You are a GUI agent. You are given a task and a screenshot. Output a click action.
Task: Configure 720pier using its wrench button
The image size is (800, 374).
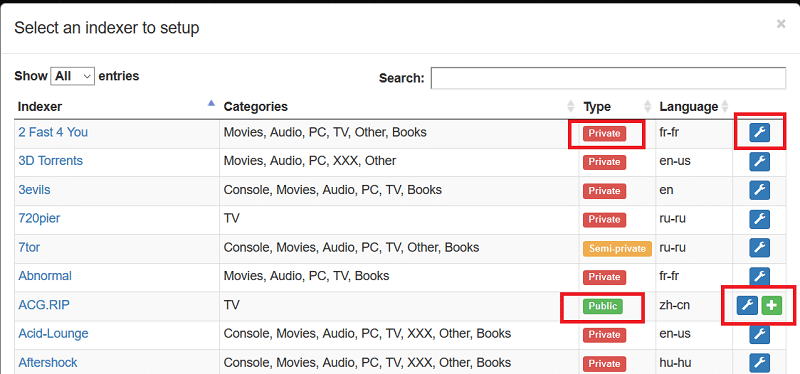(x=759, y=219)
